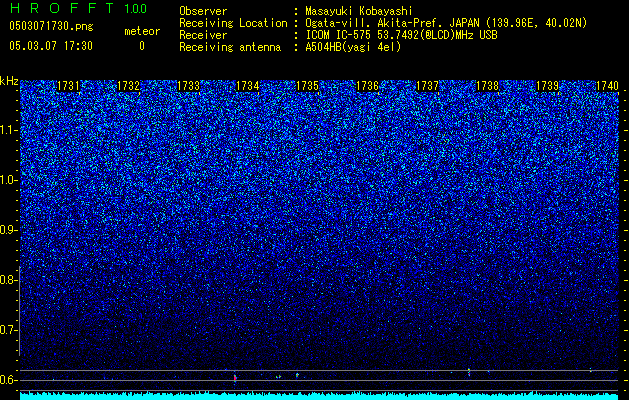629x400 pixels.
Task: Click the 0.9 kHz axis label
Action: [8, 230]
